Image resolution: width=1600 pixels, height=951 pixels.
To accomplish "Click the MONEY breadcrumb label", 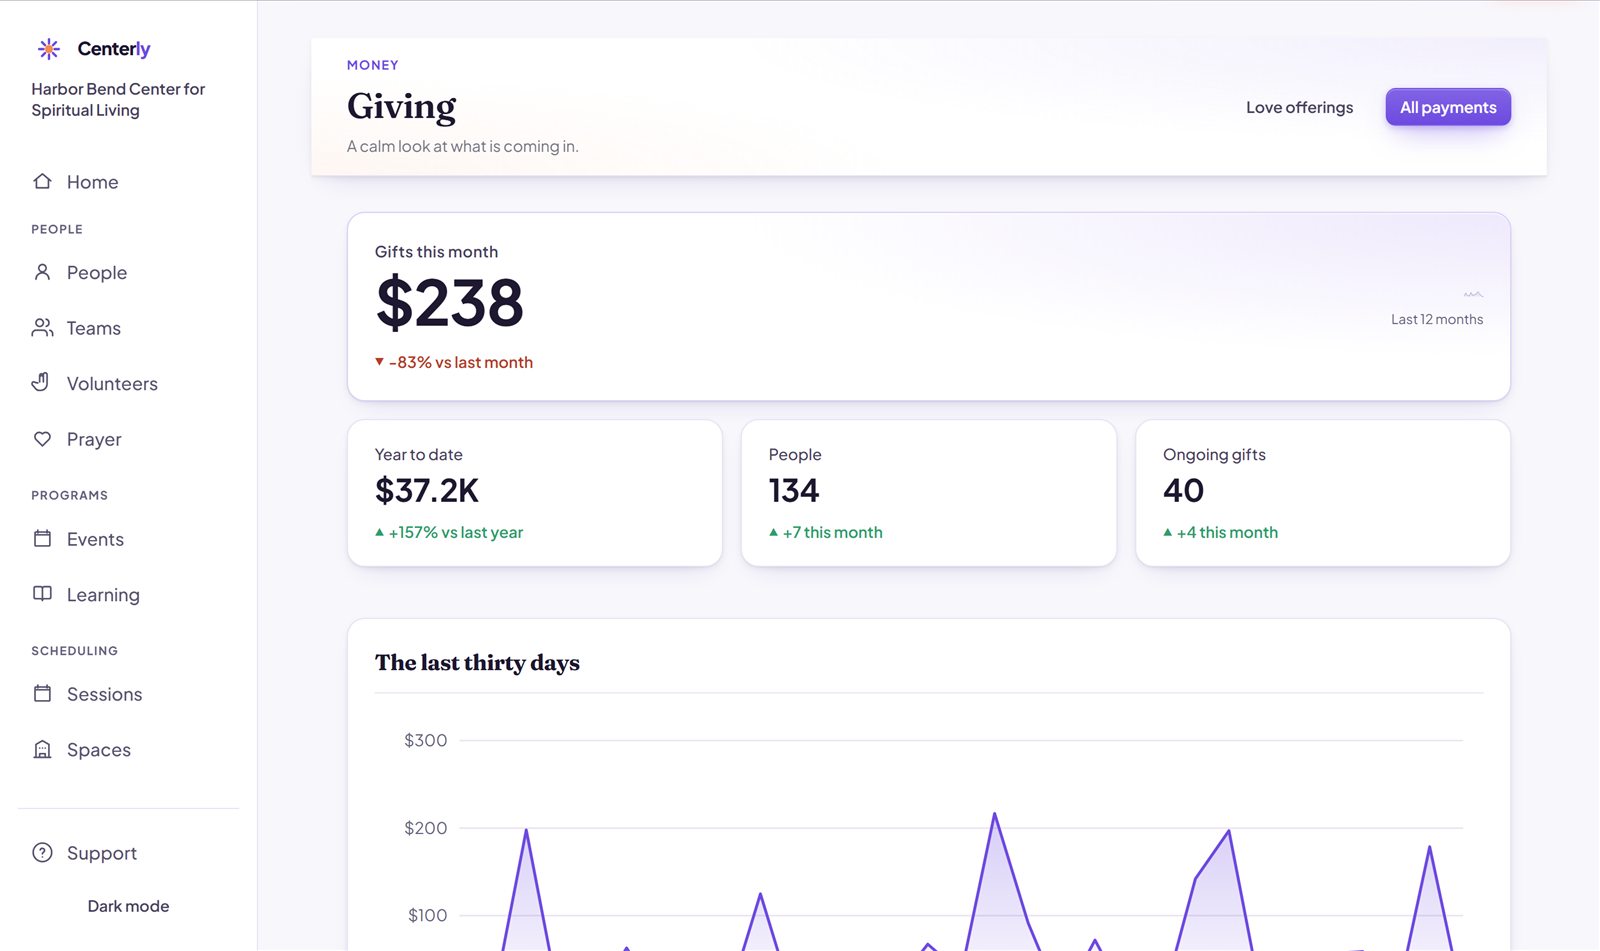I will tap(373, 65).
